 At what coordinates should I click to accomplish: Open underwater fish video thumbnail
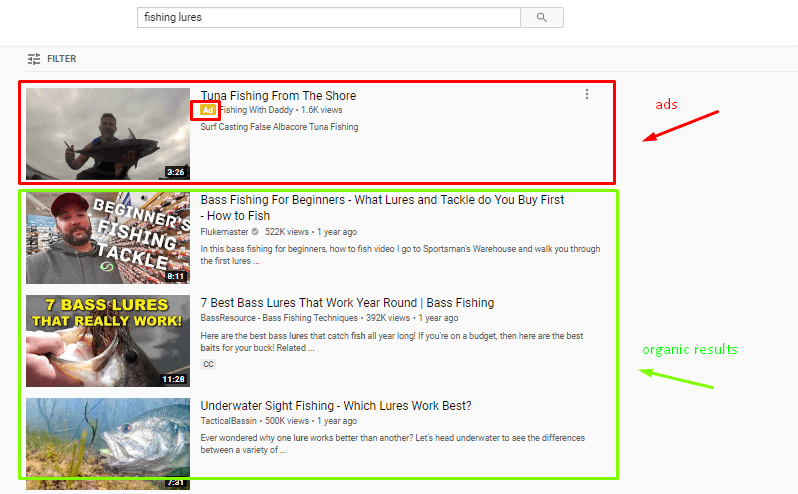coord(108,442)
